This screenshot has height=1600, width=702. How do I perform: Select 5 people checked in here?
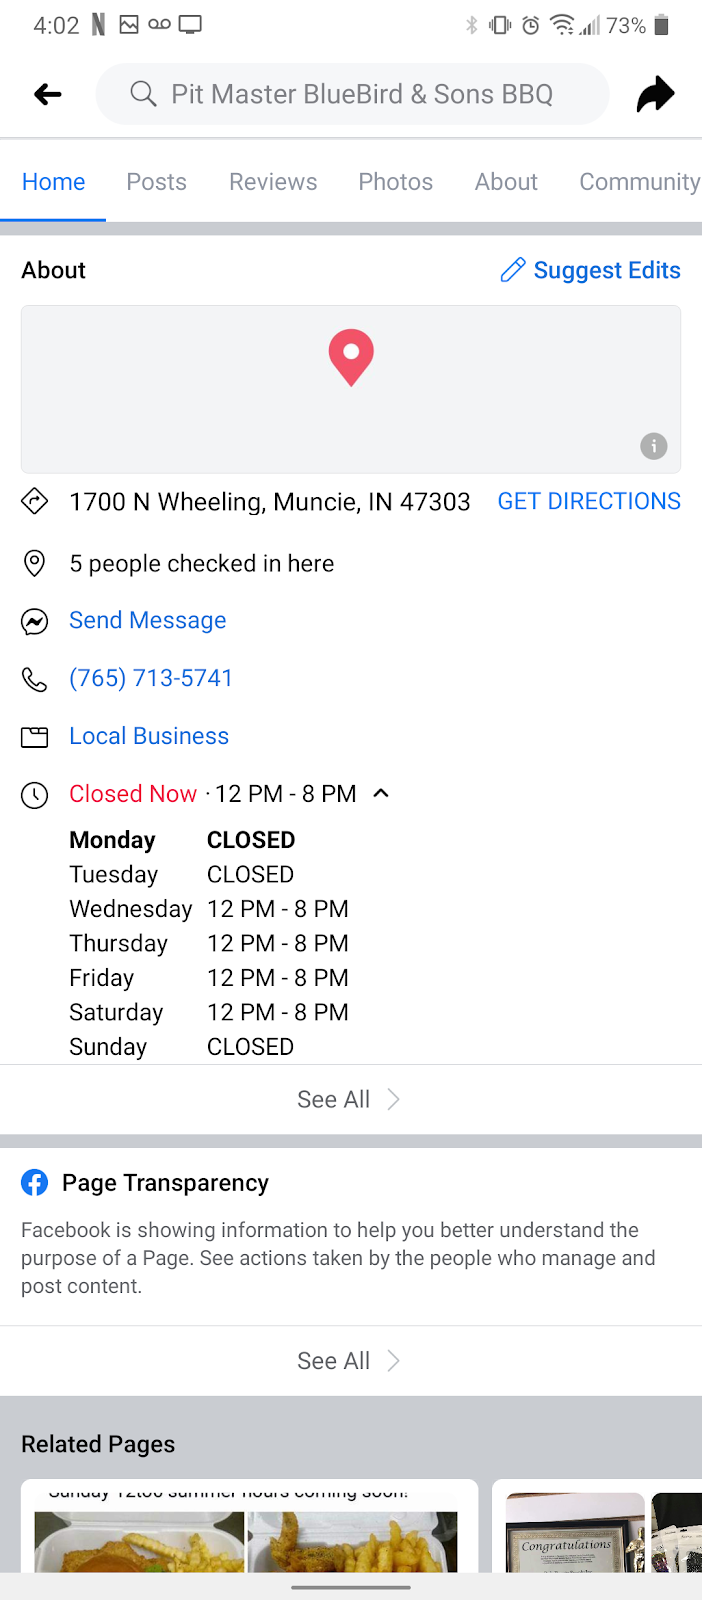click(201, 563)
